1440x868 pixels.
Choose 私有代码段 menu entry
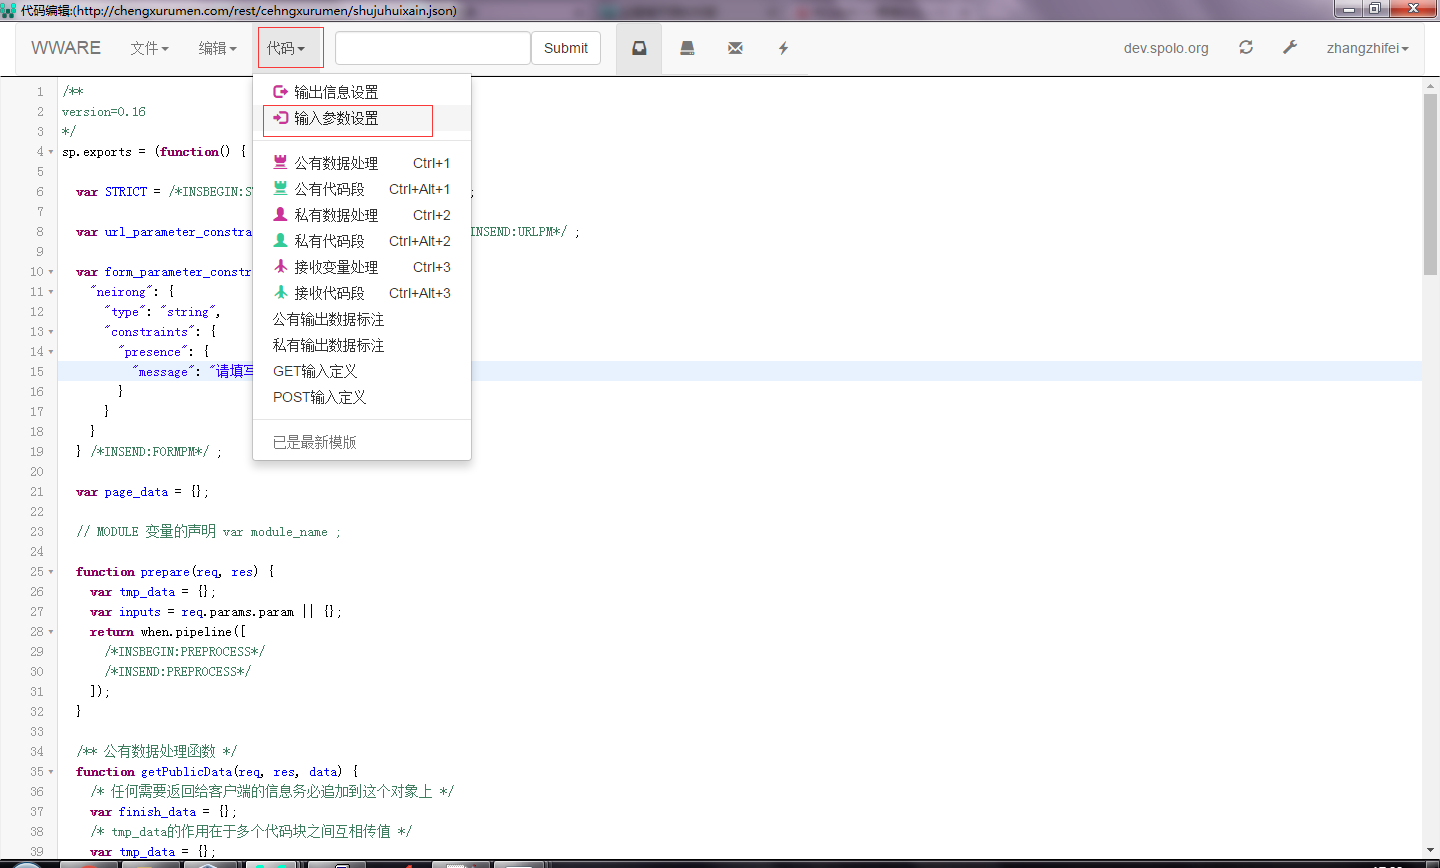tap(362, 241)
